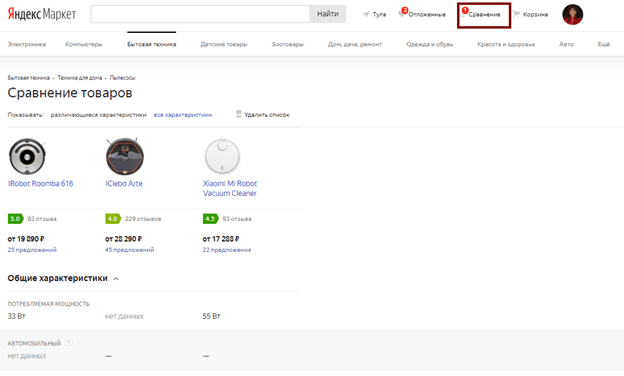Viewport: 624px width, 376px height.
Task: Open 229 отзывов reviews
Action: (x=143, y=219)
